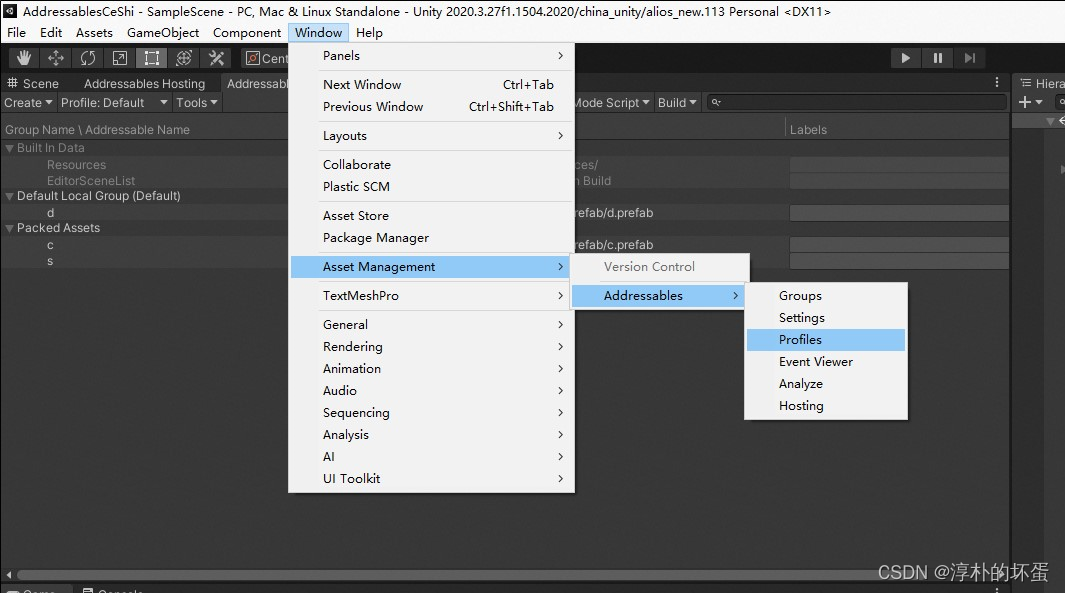1065x593 pixels.
Task: Open Package Manager from the menu
Action: (432, 238)
